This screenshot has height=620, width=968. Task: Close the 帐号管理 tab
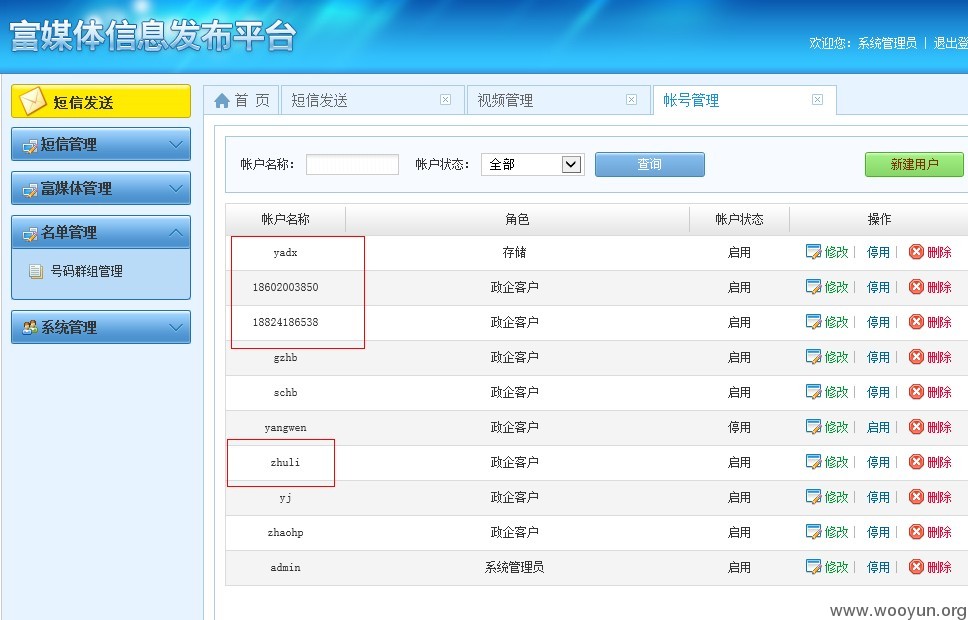click(x=817, y=99)
